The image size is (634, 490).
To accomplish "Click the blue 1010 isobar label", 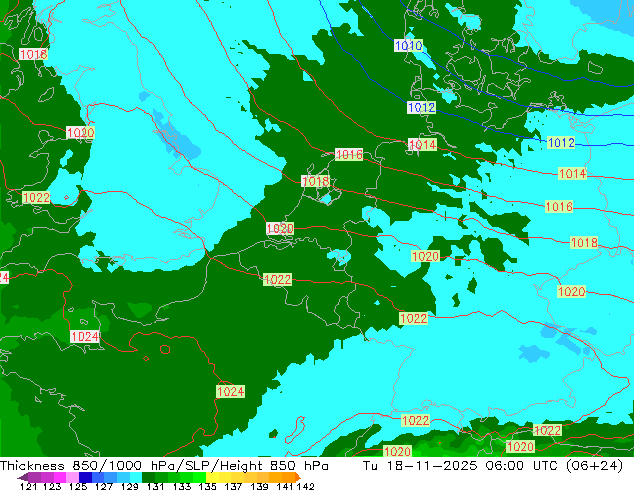I will pyautogui.click(x=408, y=46).
